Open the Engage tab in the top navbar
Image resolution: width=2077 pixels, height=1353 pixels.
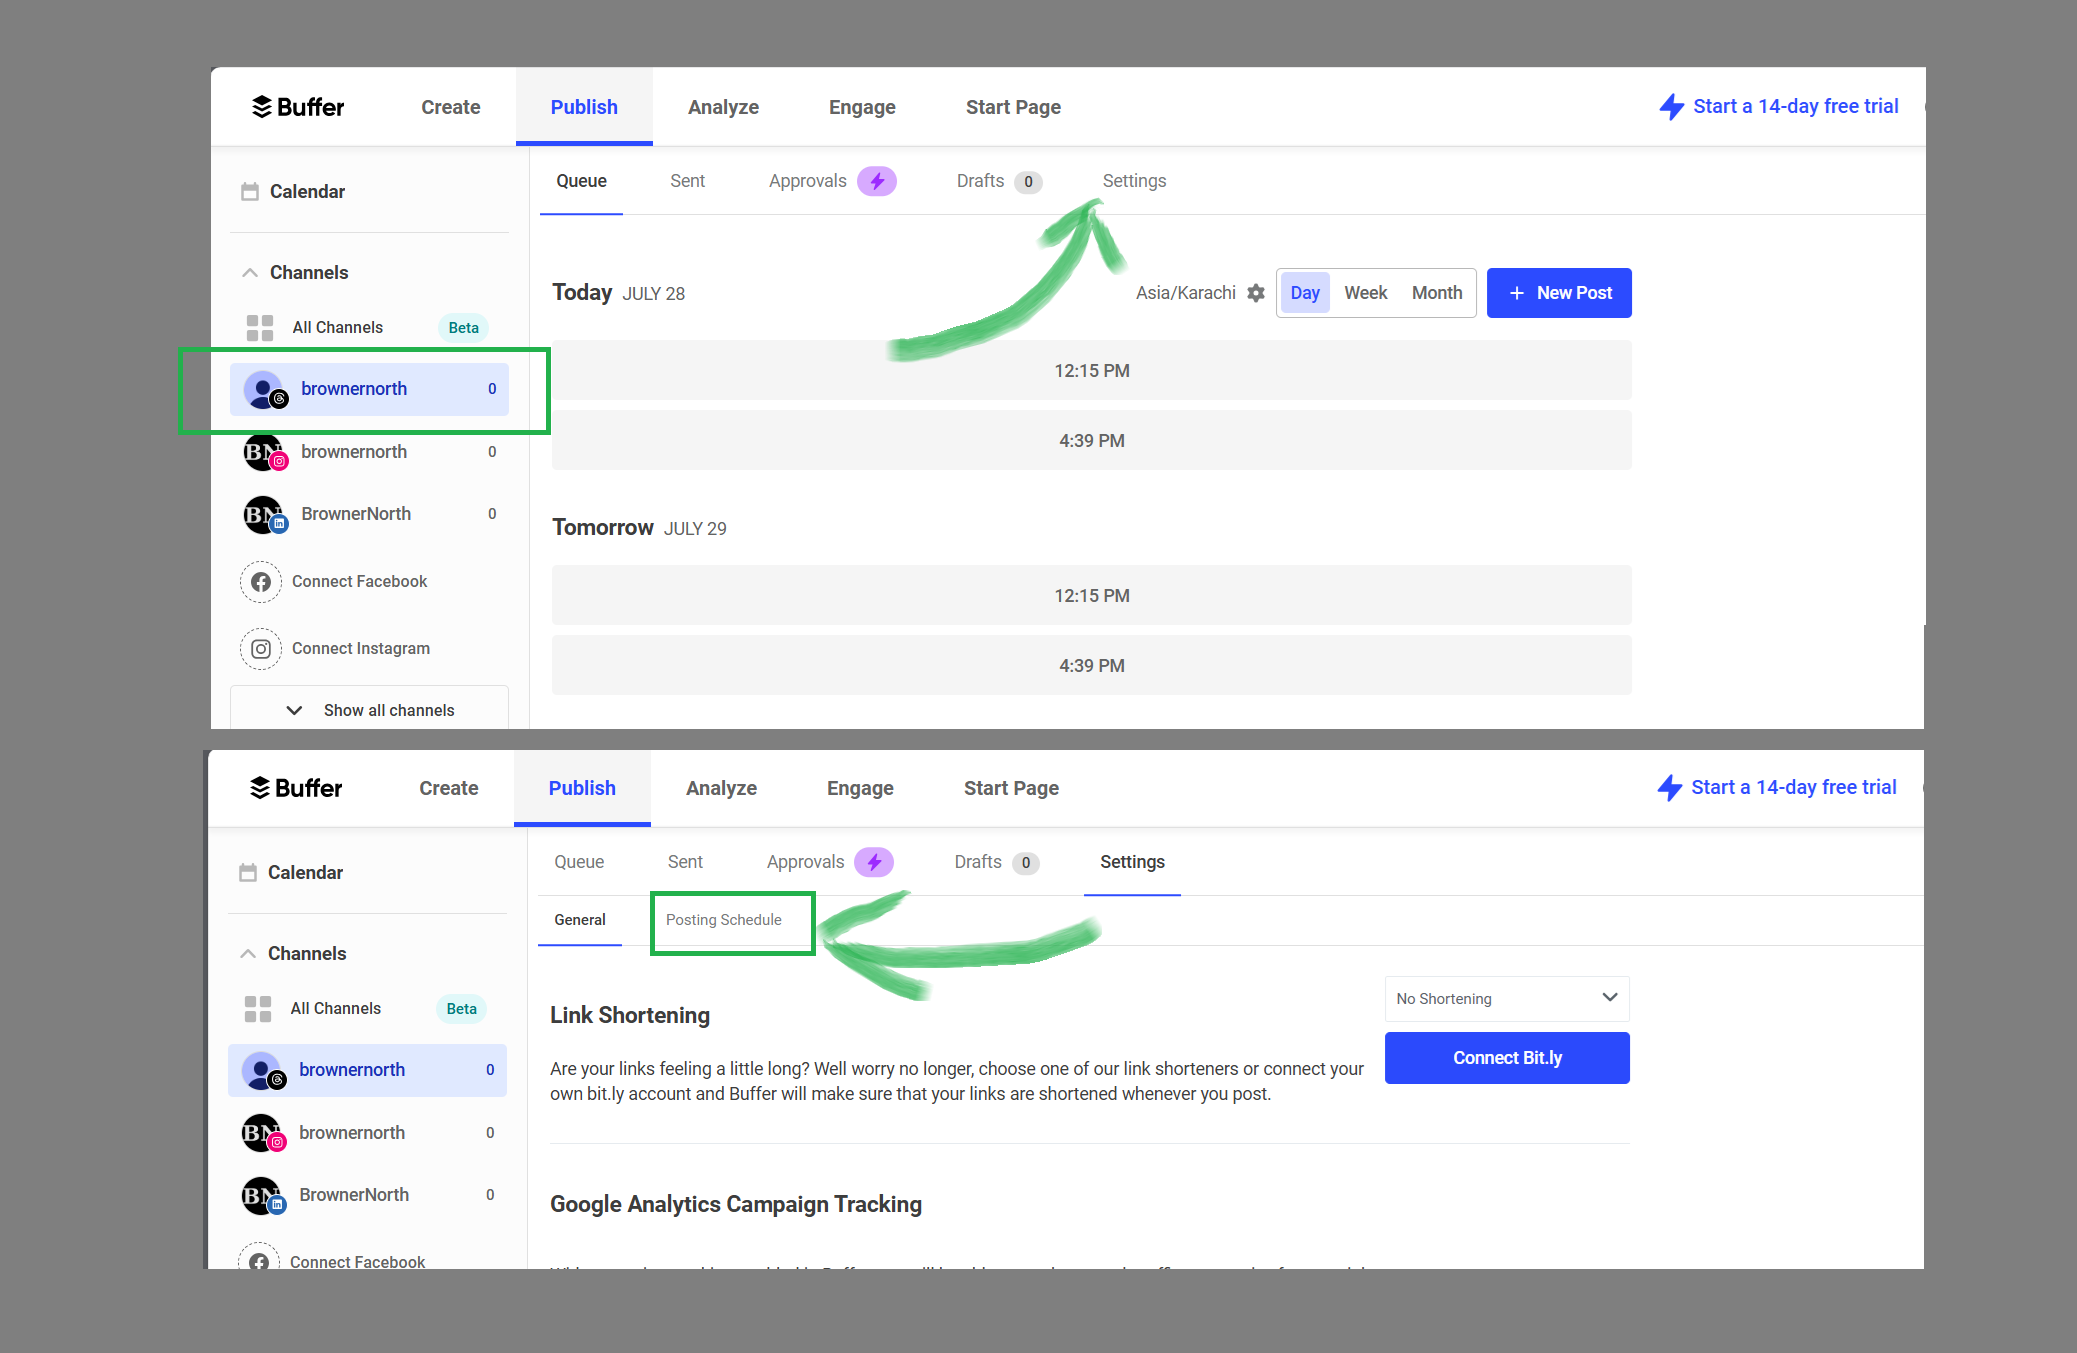(x=862, y=107)
